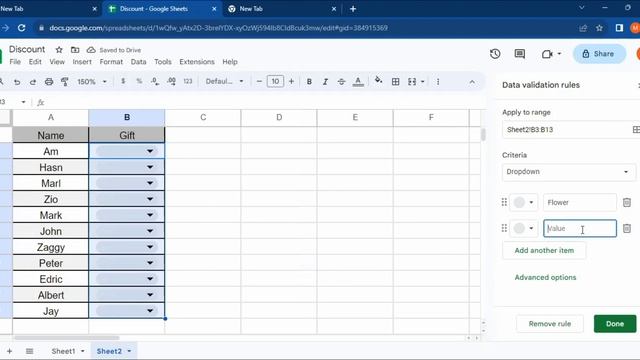
Task: Open the Edit menu
Action: tap(35, 62)
